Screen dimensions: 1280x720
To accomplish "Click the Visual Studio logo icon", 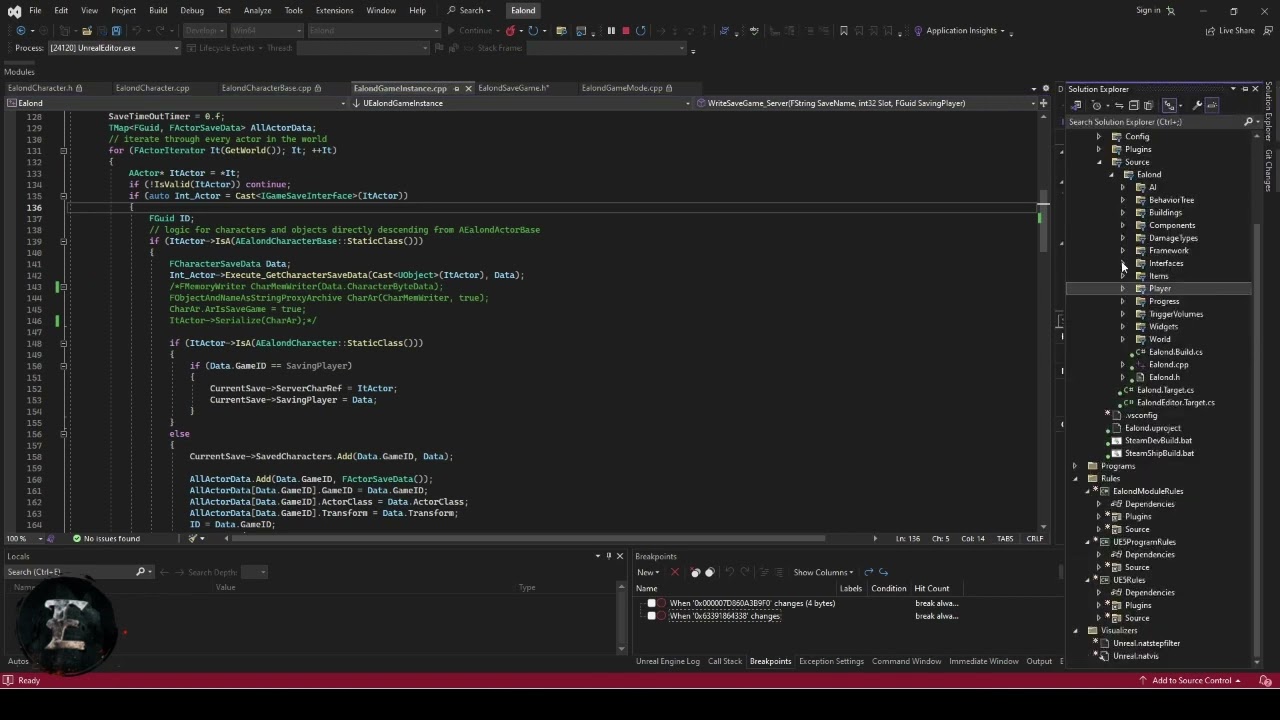I will tap(14, 10).
